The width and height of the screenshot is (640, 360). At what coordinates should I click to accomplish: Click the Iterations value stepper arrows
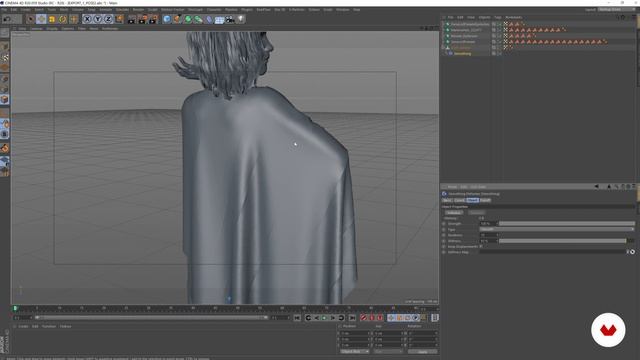(x=497, y=235)
